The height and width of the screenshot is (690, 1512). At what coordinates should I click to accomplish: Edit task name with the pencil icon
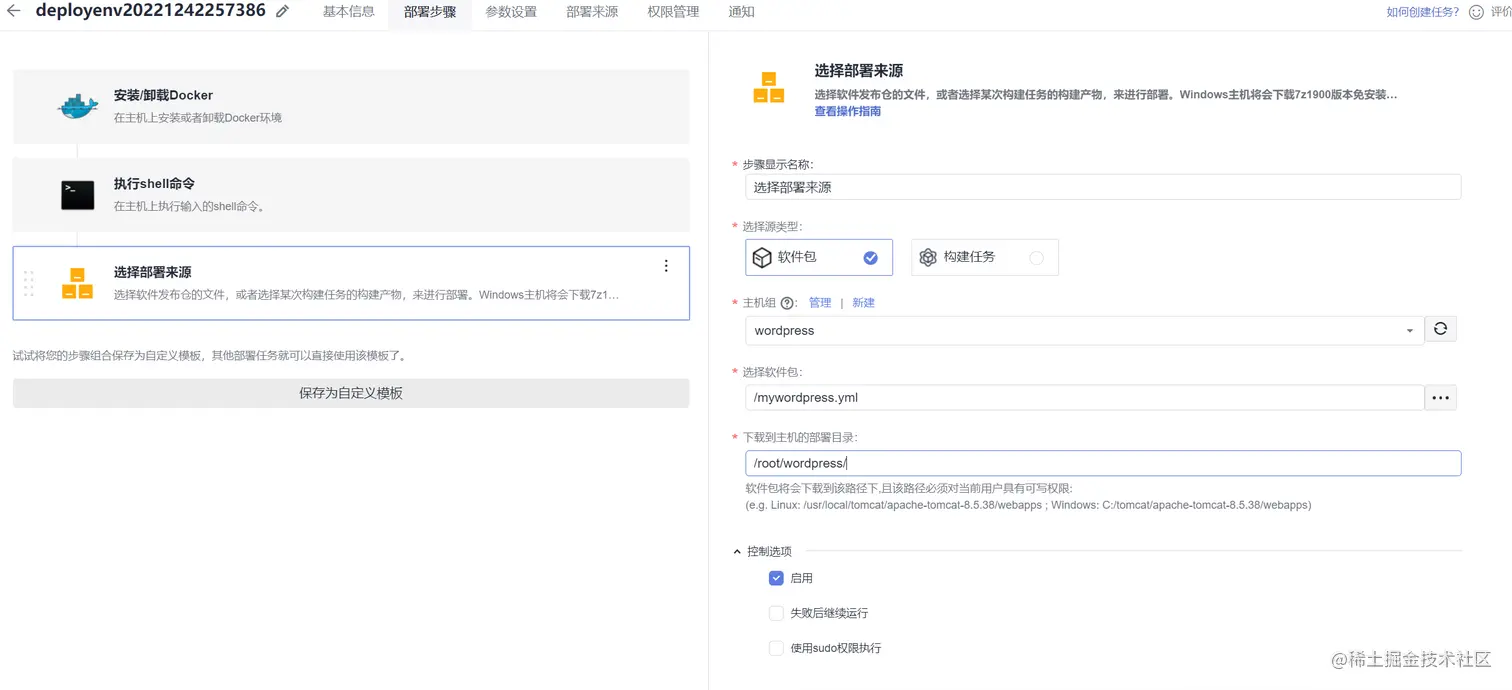tap(283, 11)
